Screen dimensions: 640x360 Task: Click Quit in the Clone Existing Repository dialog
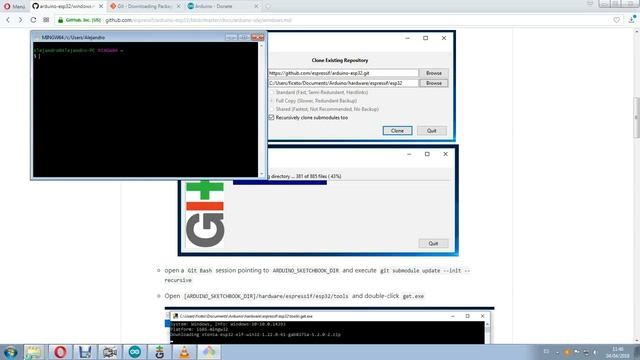point(431,131)
